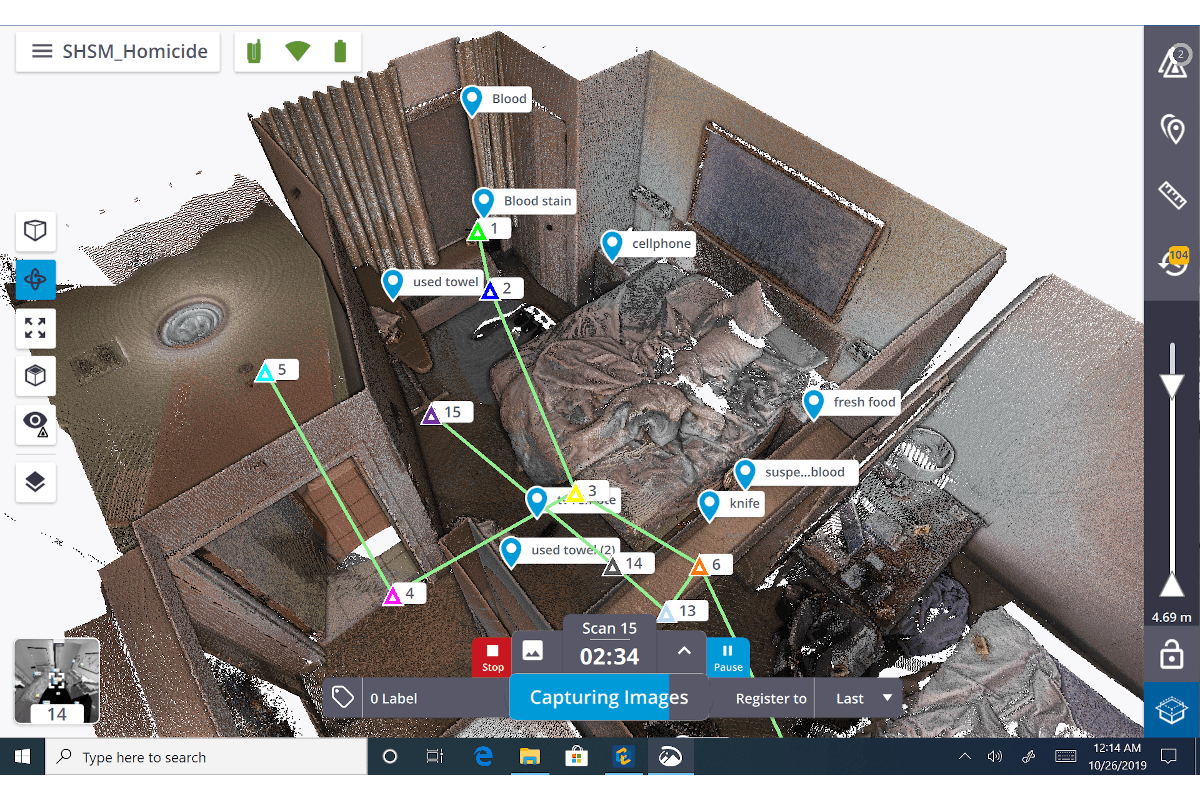Select the orbit view mode icon
Screen dimensions: 1200x800
[35, 280]
